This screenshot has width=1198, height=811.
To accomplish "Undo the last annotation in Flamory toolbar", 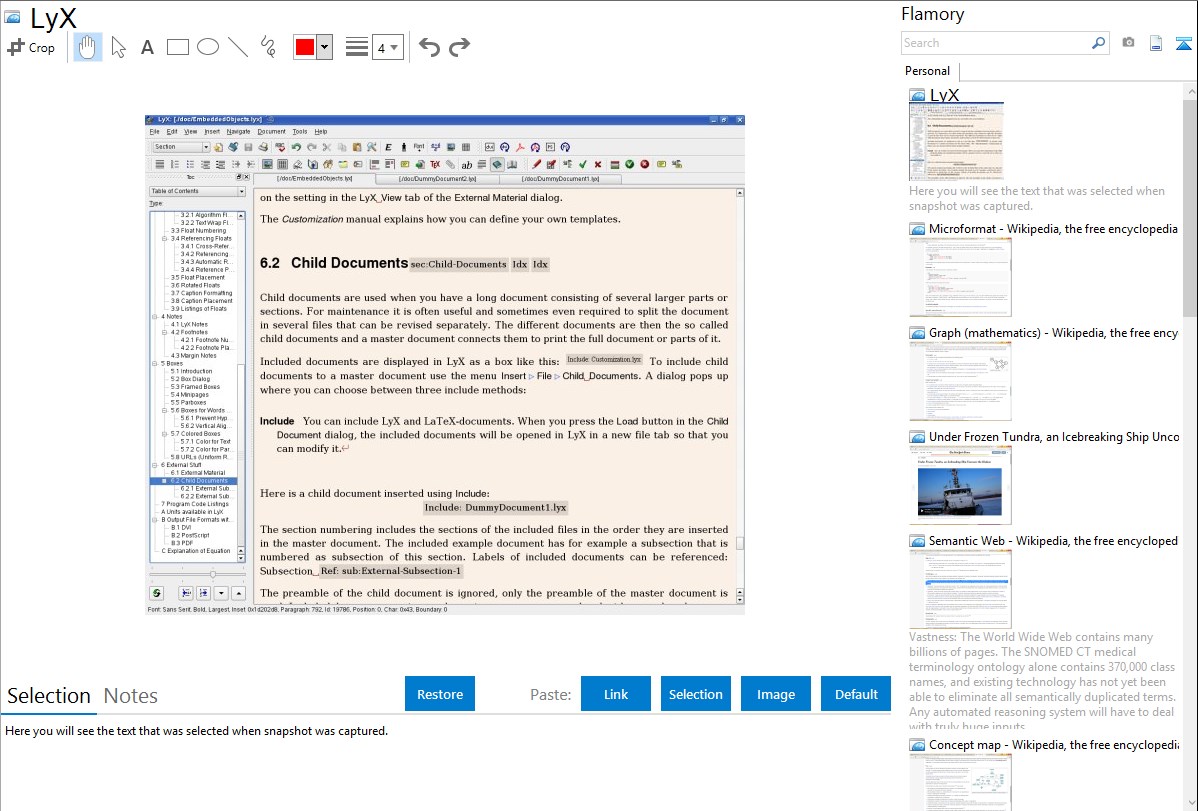I will [x=429, y=47].
